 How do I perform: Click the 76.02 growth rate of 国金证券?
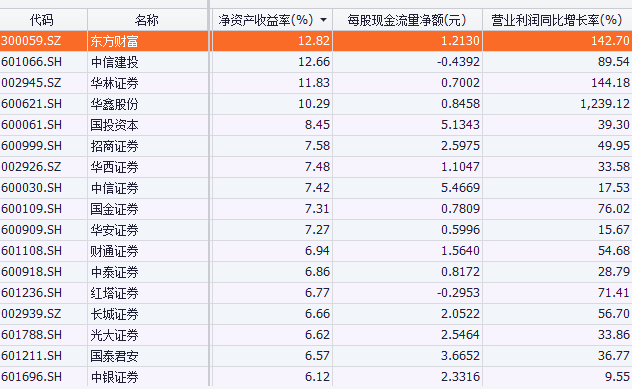click(613, 208)
